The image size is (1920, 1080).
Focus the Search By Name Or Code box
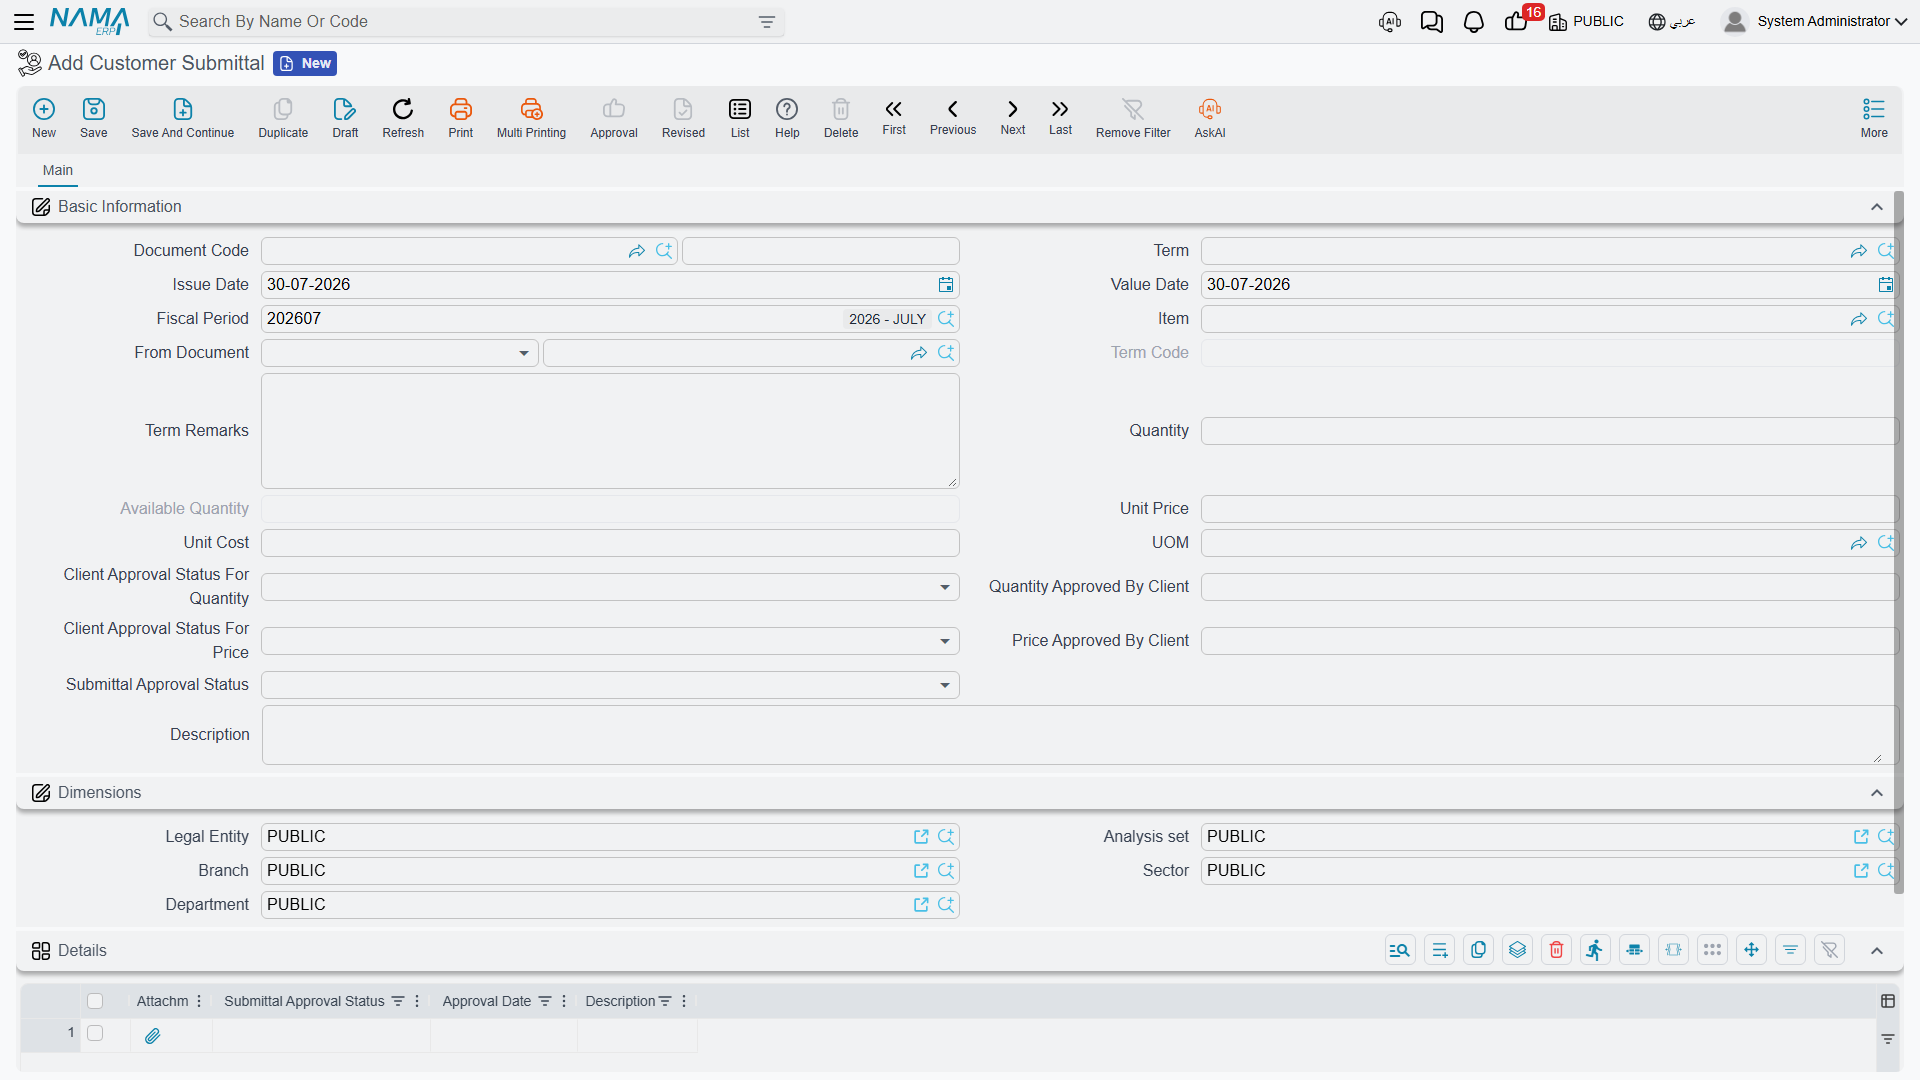[465, 22]
